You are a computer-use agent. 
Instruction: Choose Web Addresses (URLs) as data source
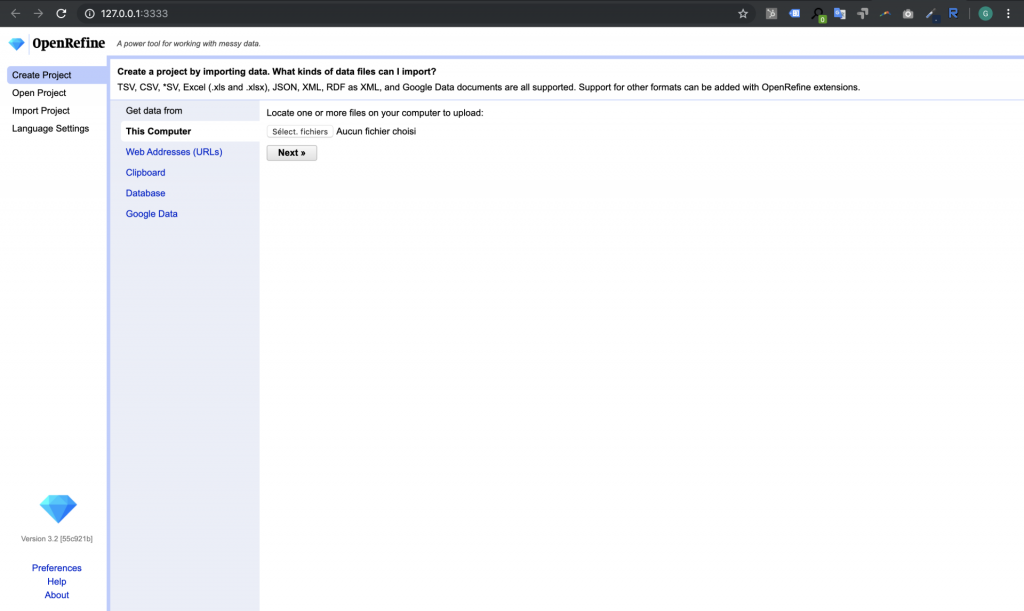[x=174, y=152]
